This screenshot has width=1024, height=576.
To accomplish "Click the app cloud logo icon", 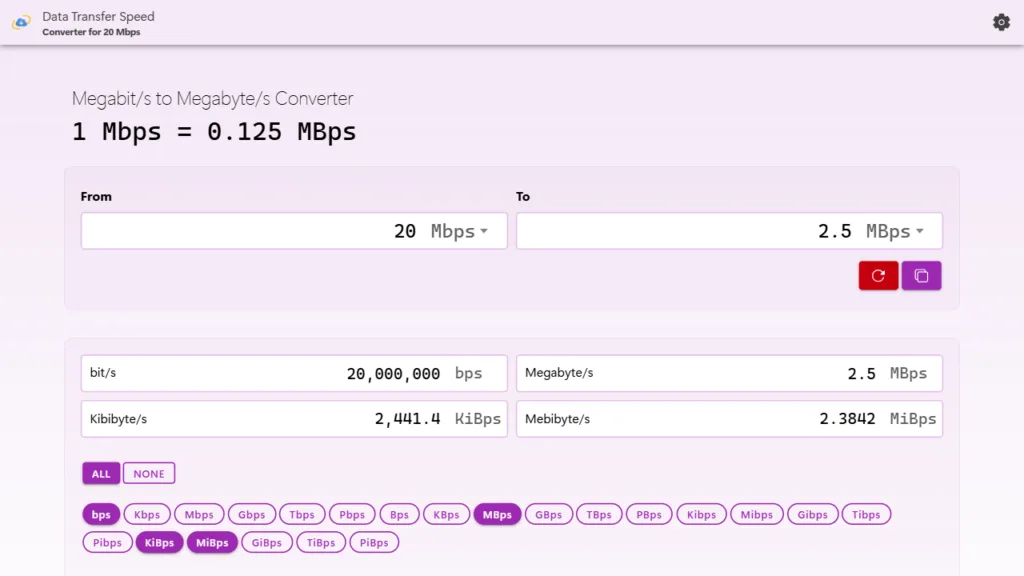I will pyautogui.click(x=21, y=22).
